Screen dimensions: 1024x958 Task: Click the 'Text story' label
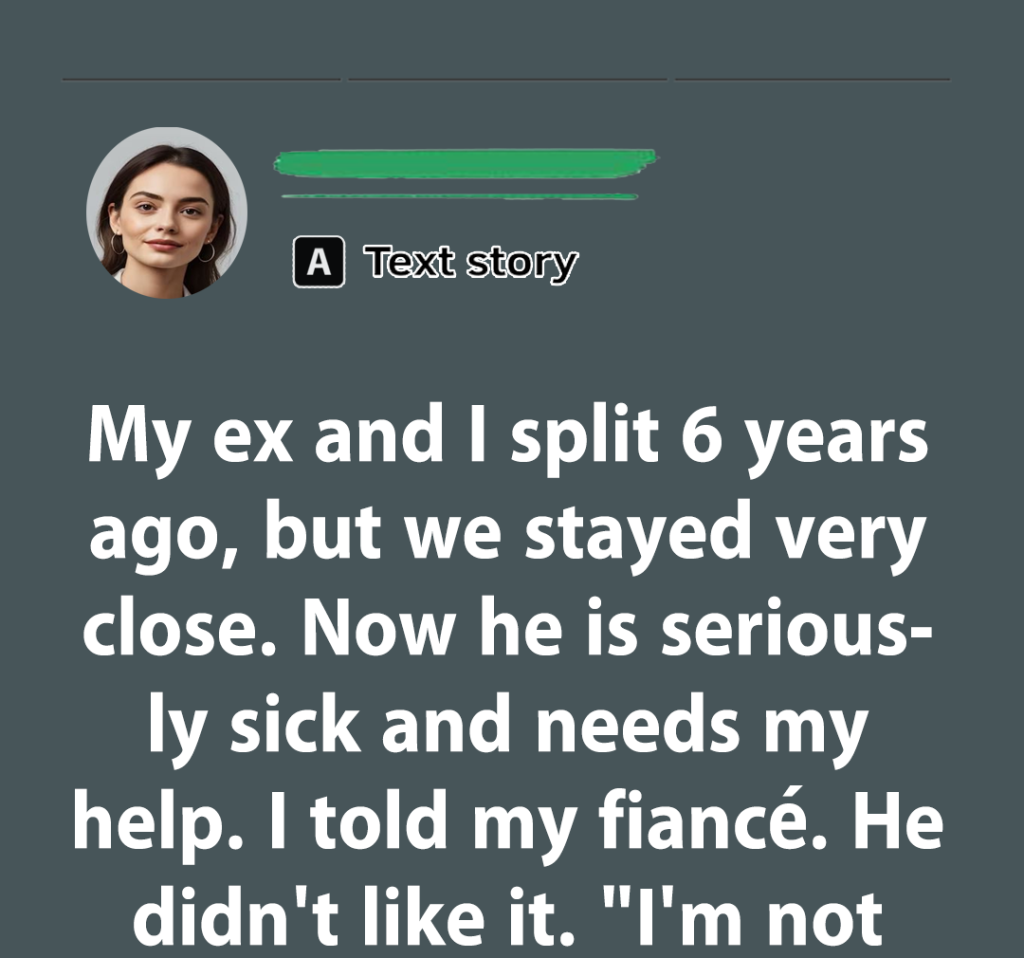click(471, 263)
